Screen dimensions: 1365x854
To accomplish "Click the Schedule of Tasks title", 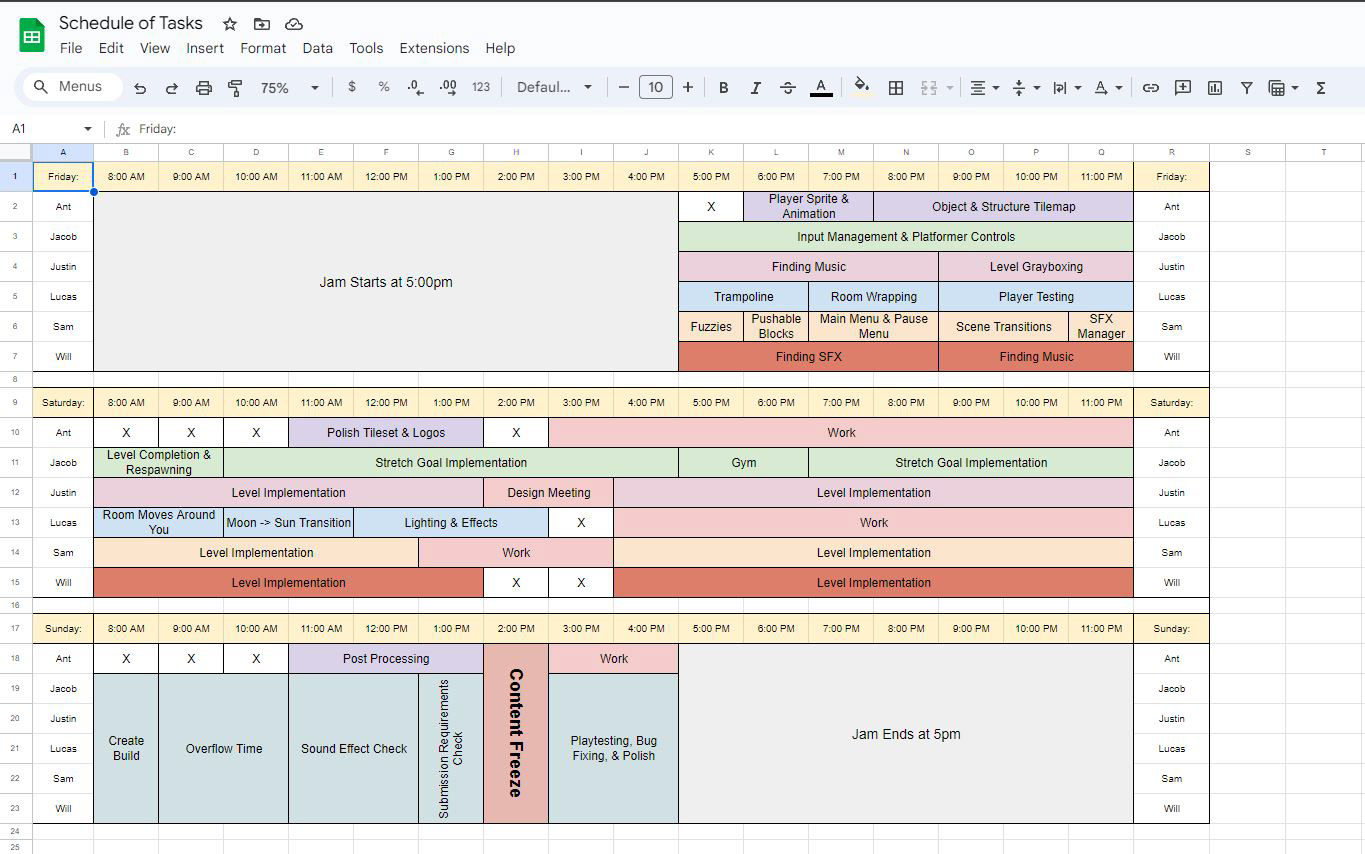I will point(131,23).
